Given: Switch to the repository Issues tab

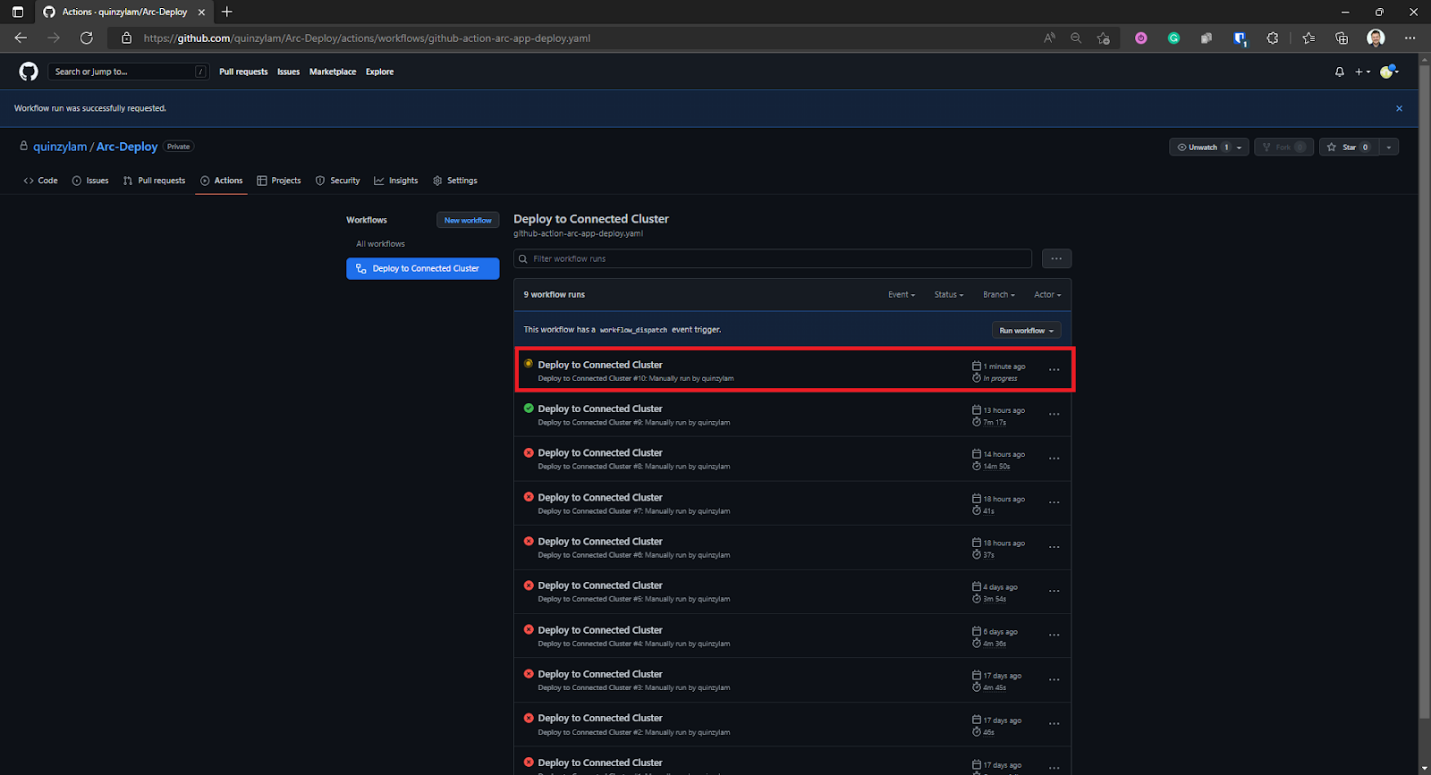Looking at the screenshot, I should point(90,181).
